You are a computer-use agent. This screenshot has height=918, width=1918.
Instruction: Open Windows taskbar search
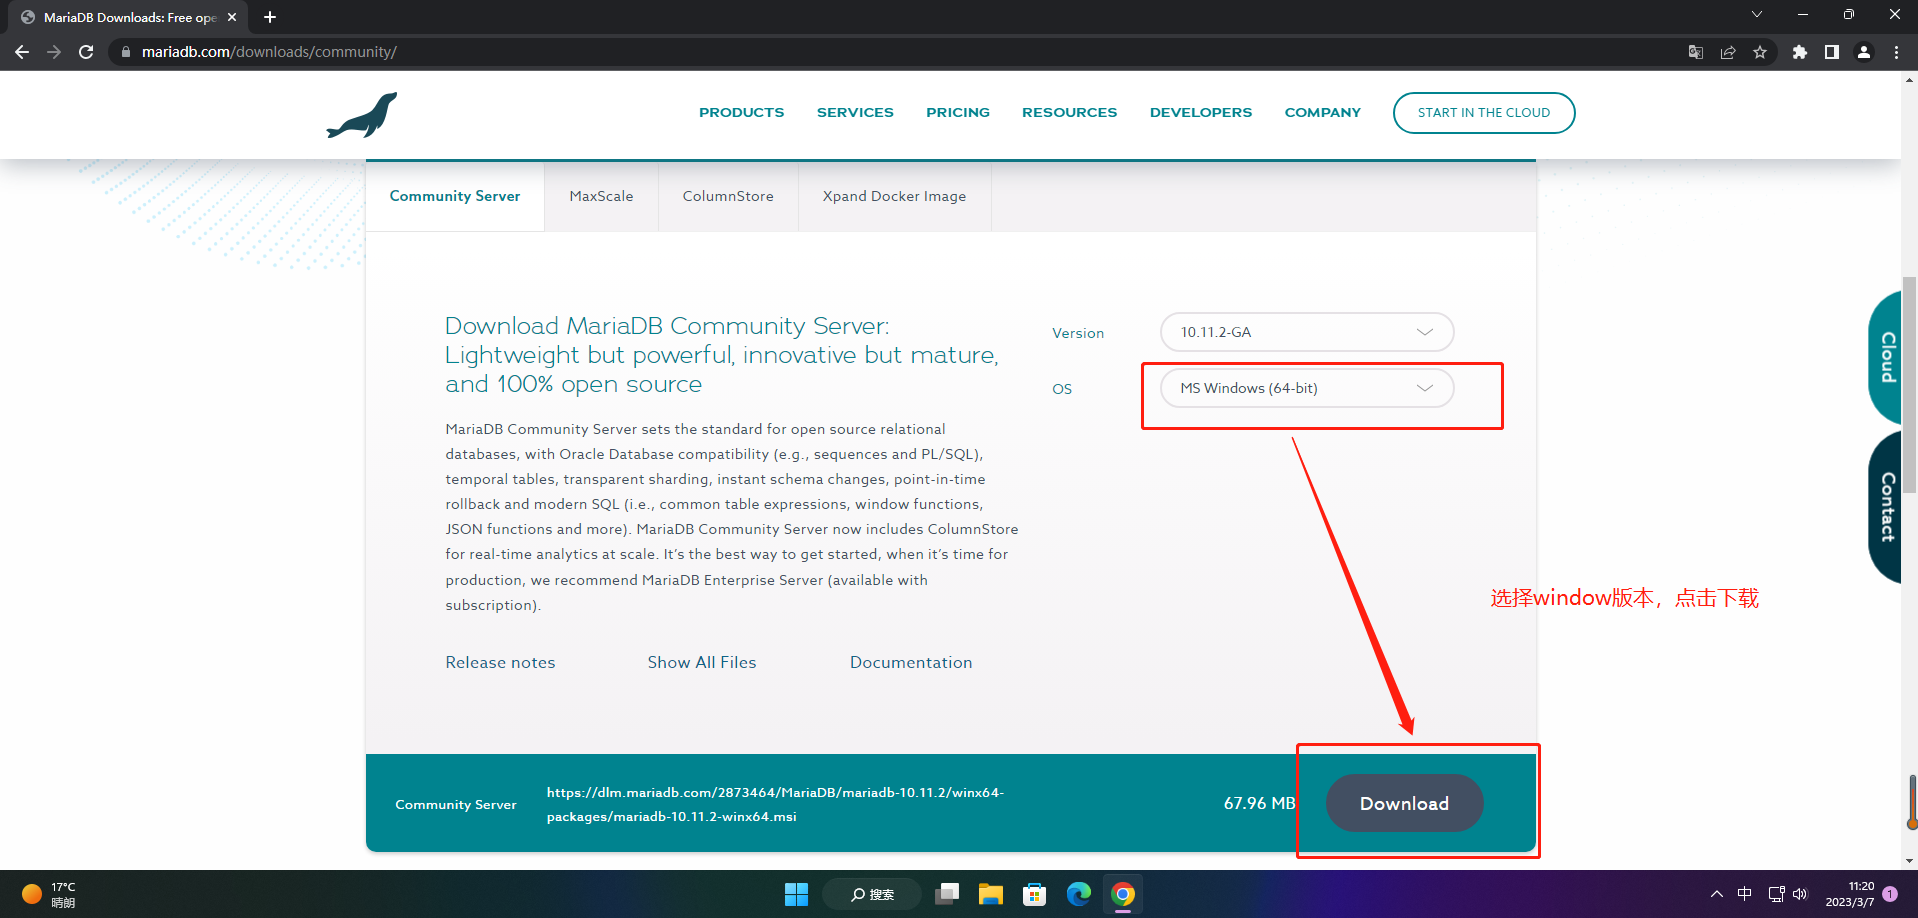click(872, 894)
